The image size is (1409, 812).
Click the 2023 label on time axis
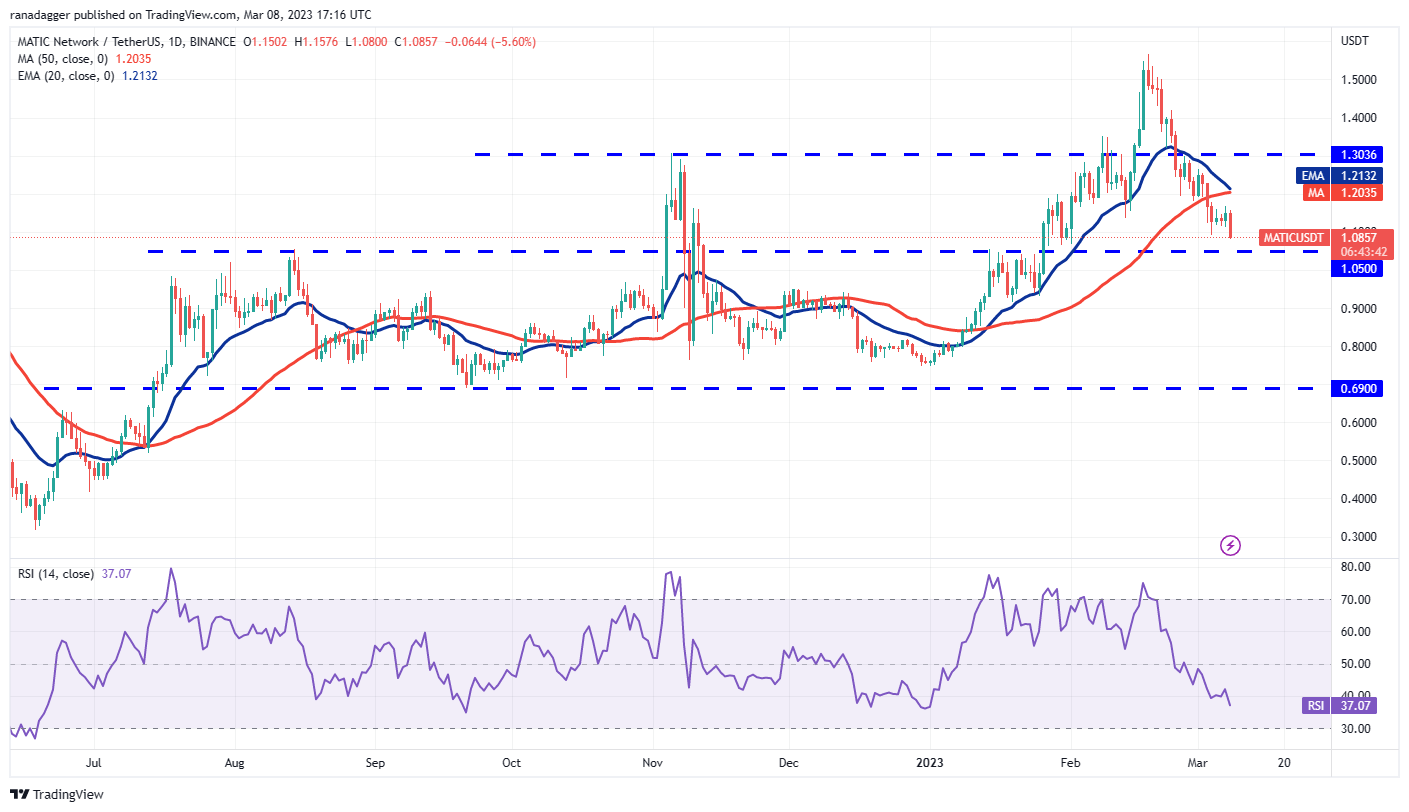pos(929,763)
